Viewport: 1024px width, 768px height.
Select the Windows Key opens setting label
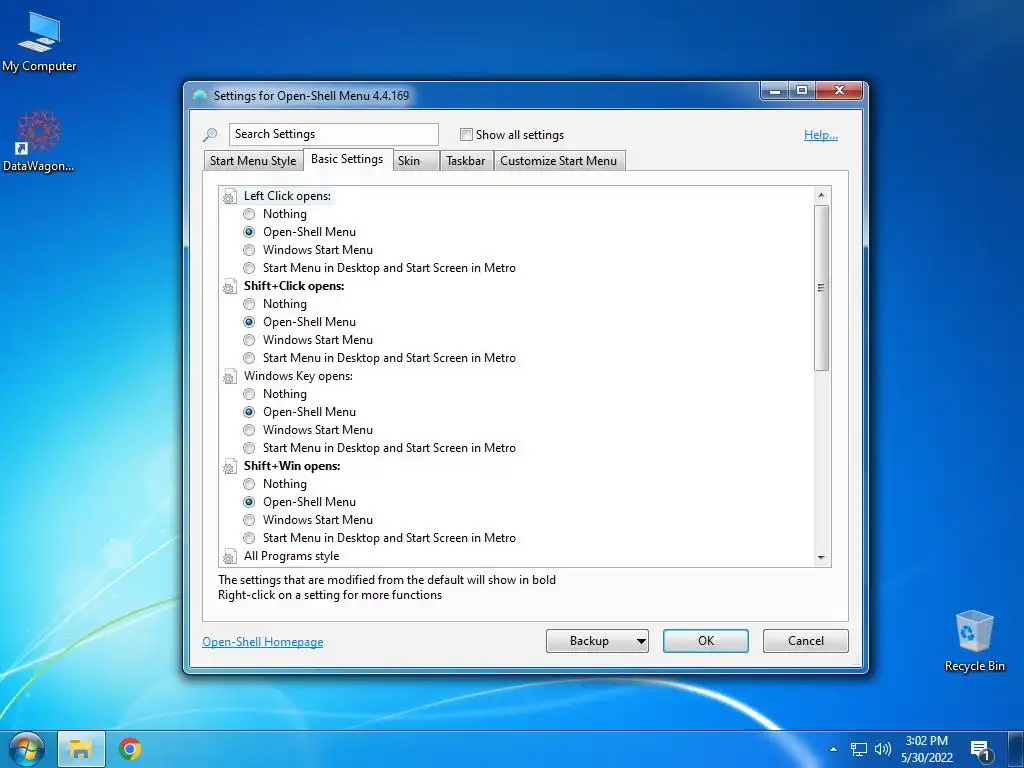(x=298, y=376)
